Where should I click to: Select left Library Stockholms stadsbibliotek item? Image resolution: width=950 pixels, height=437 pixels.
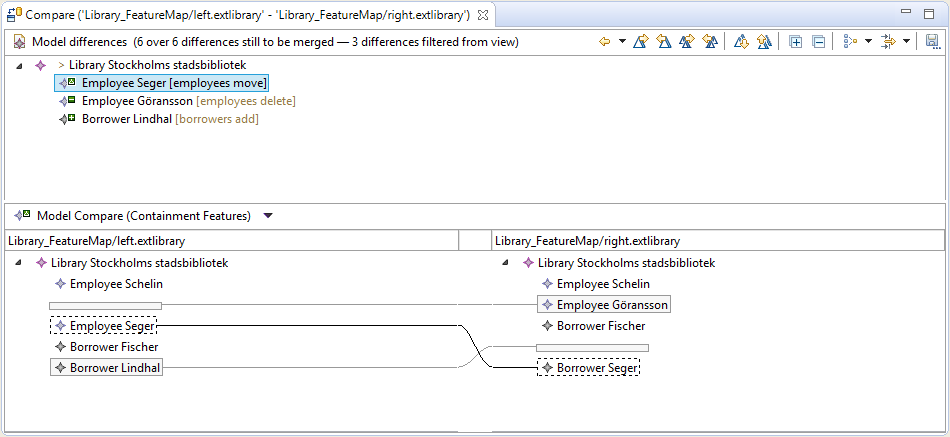pos(139,263)
